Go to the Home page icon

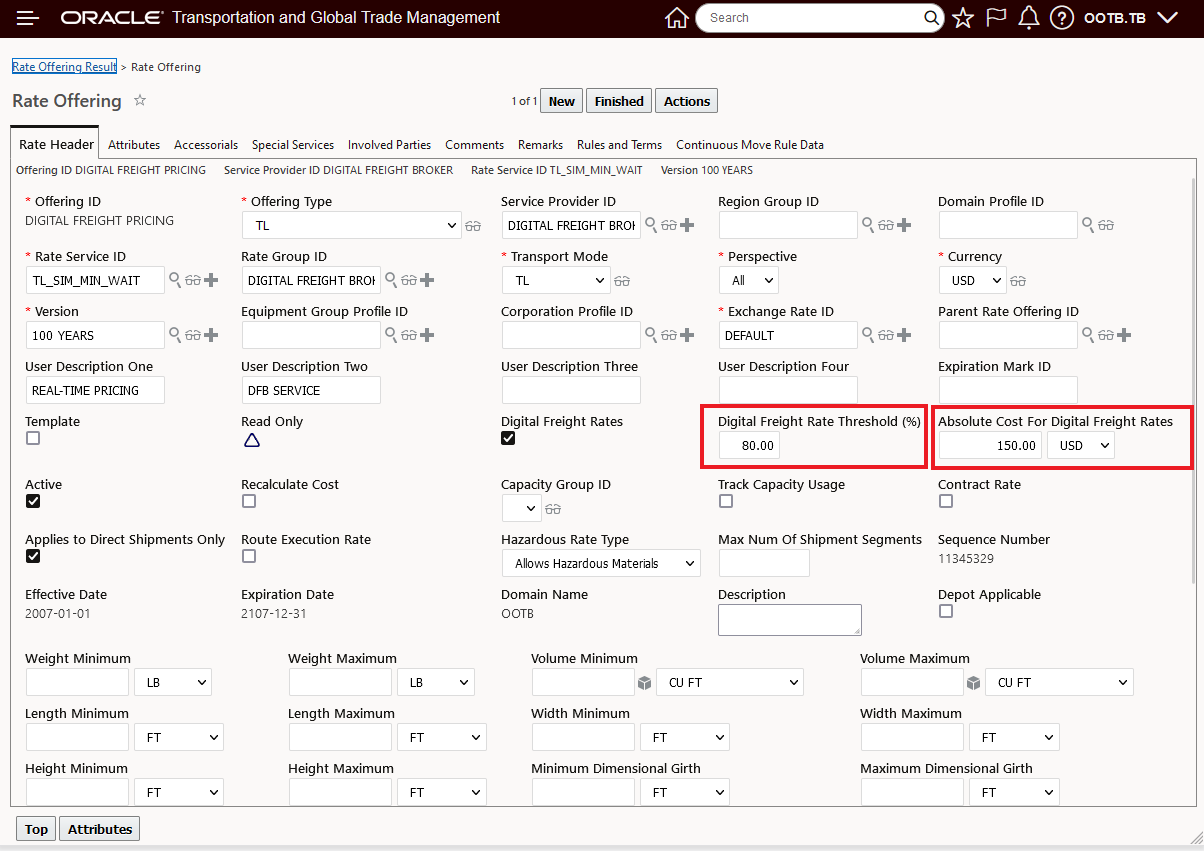click(677, 18)
